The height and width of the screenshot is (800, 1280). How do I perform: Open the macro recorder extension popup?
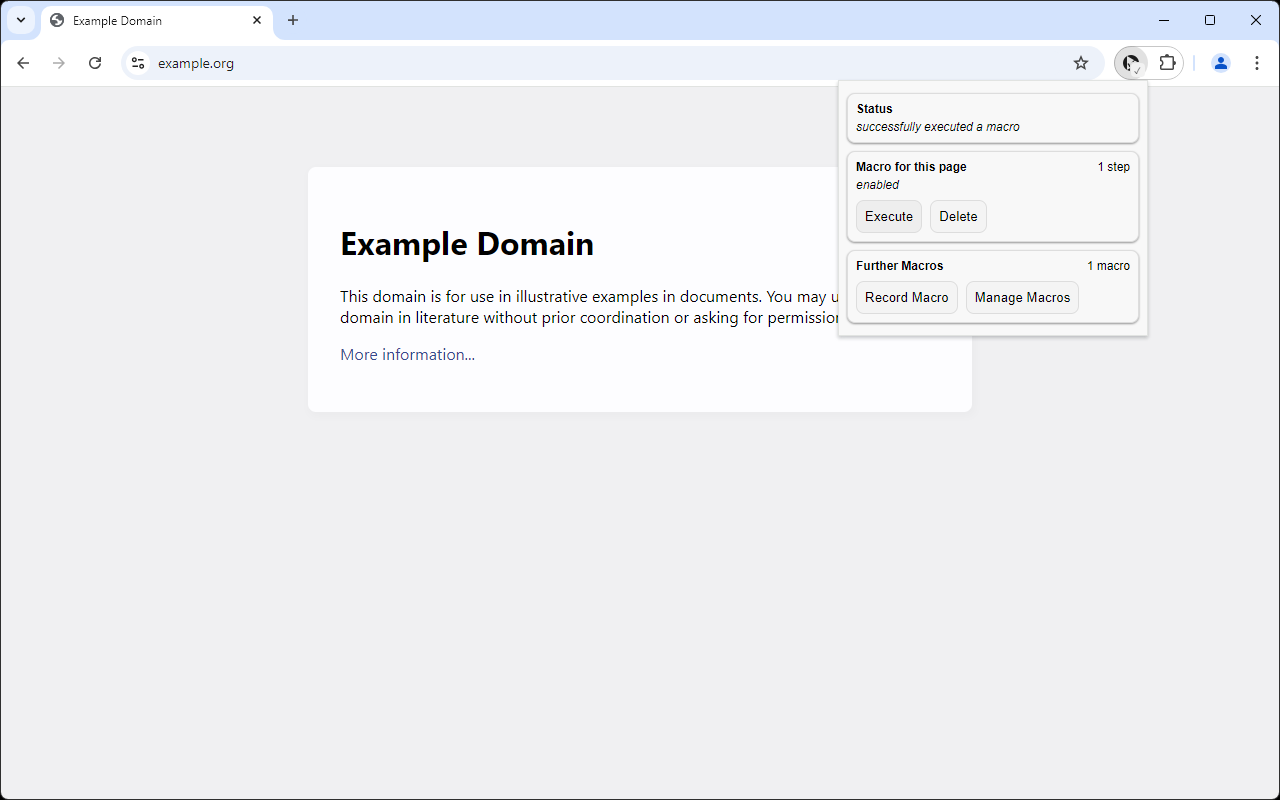point(1131,62)
